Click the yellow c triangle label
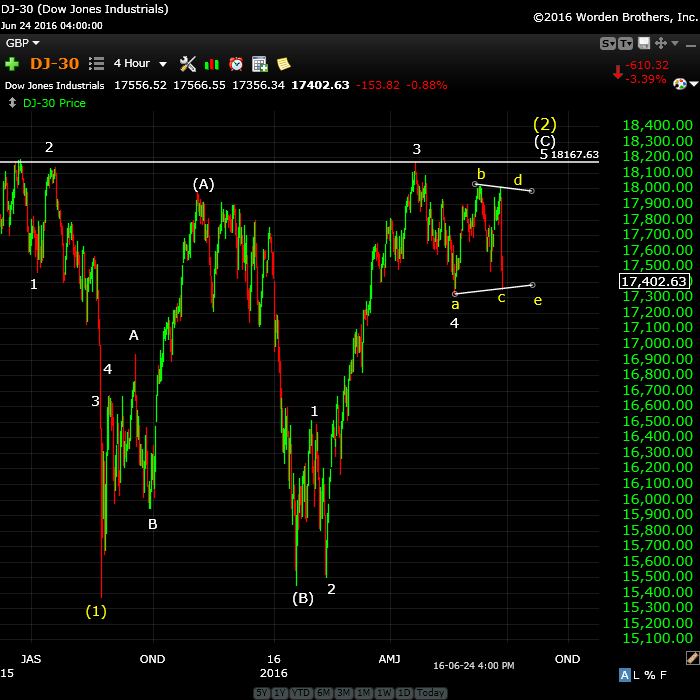Viewport: 700px width, 700px height. [501, 298]
